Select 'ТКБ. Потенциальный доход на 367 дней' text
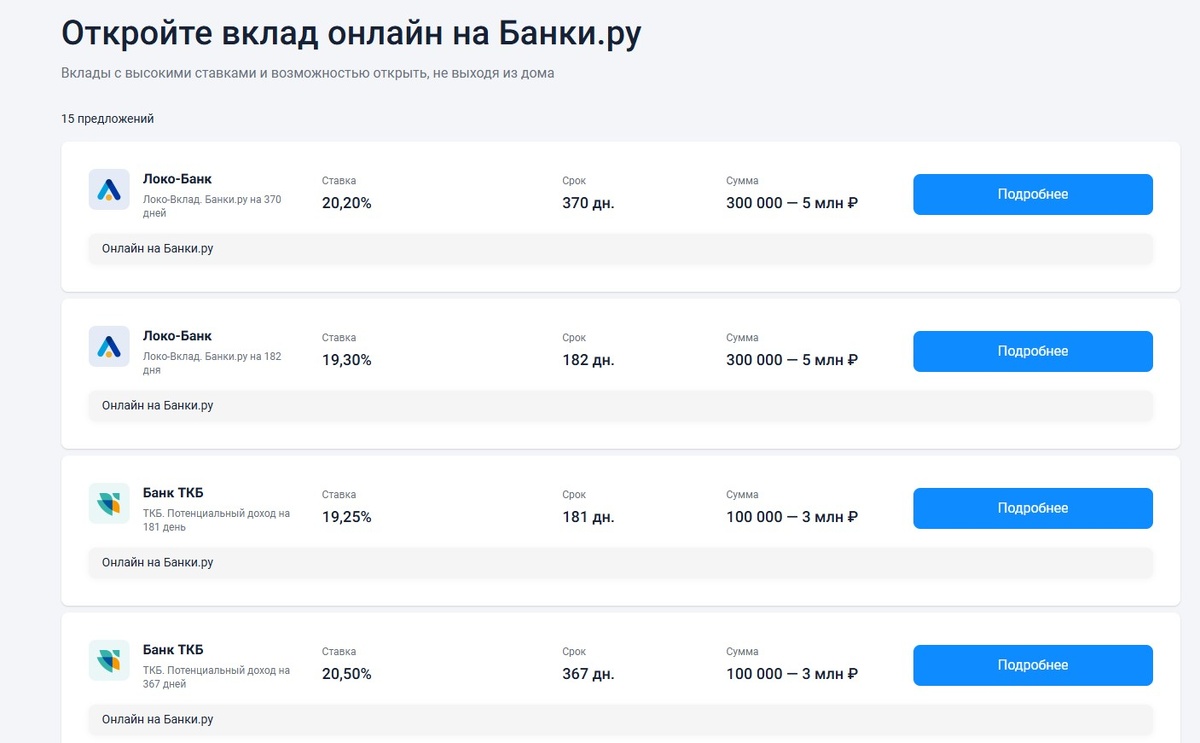1200x743 pixels. point(217,677)
